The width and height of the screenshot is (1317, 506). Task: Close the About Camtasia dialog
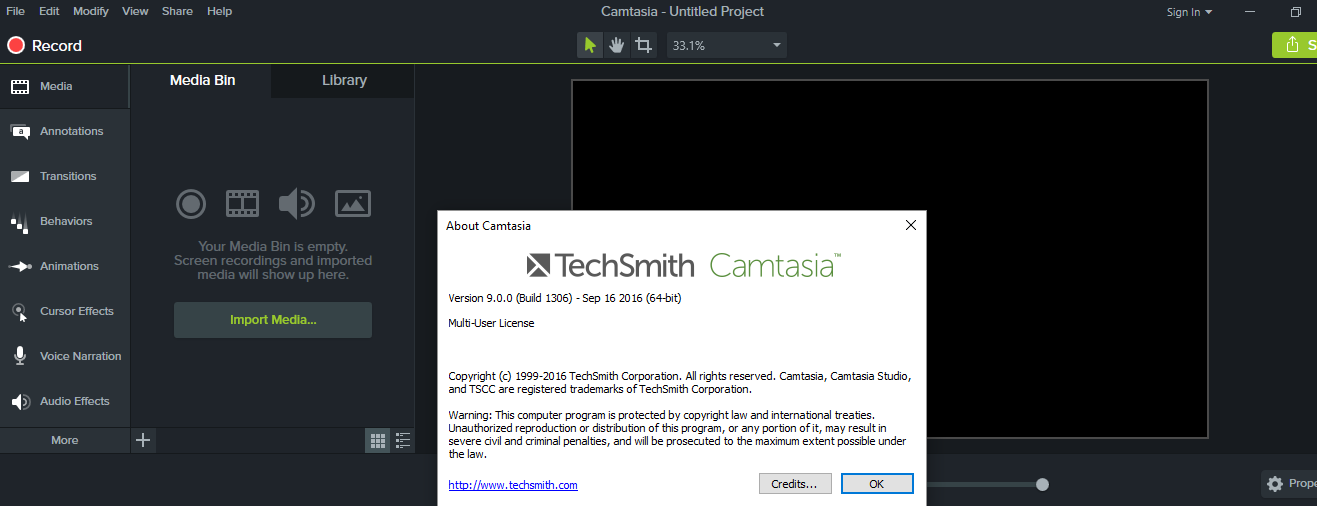point(910,225)
